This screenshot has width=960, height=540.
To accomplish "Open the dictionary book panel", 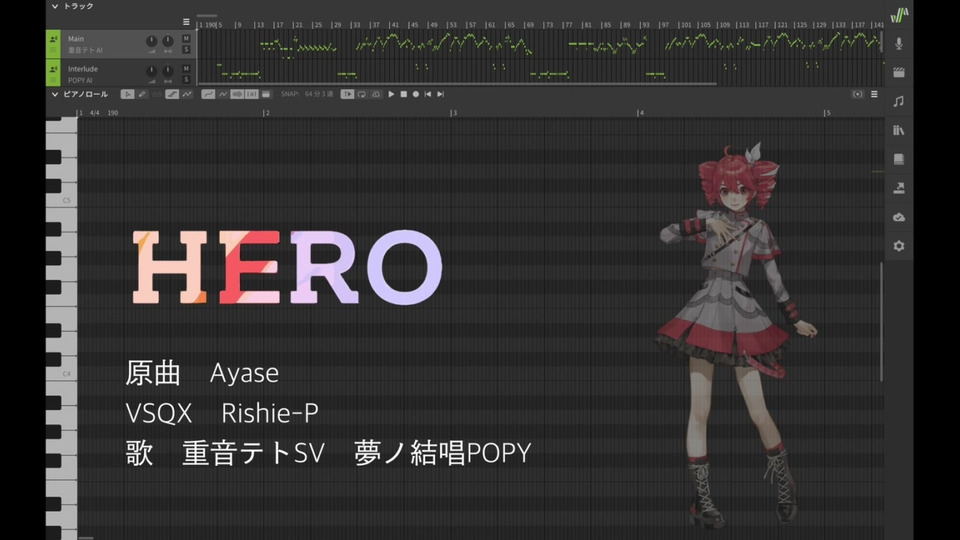I will click(899, 159).
